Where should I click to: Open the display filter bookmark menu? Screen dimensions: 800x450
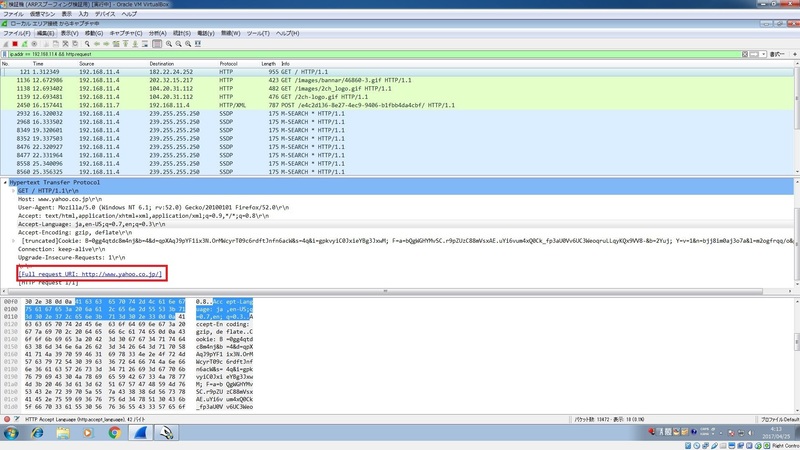[5, 54]
